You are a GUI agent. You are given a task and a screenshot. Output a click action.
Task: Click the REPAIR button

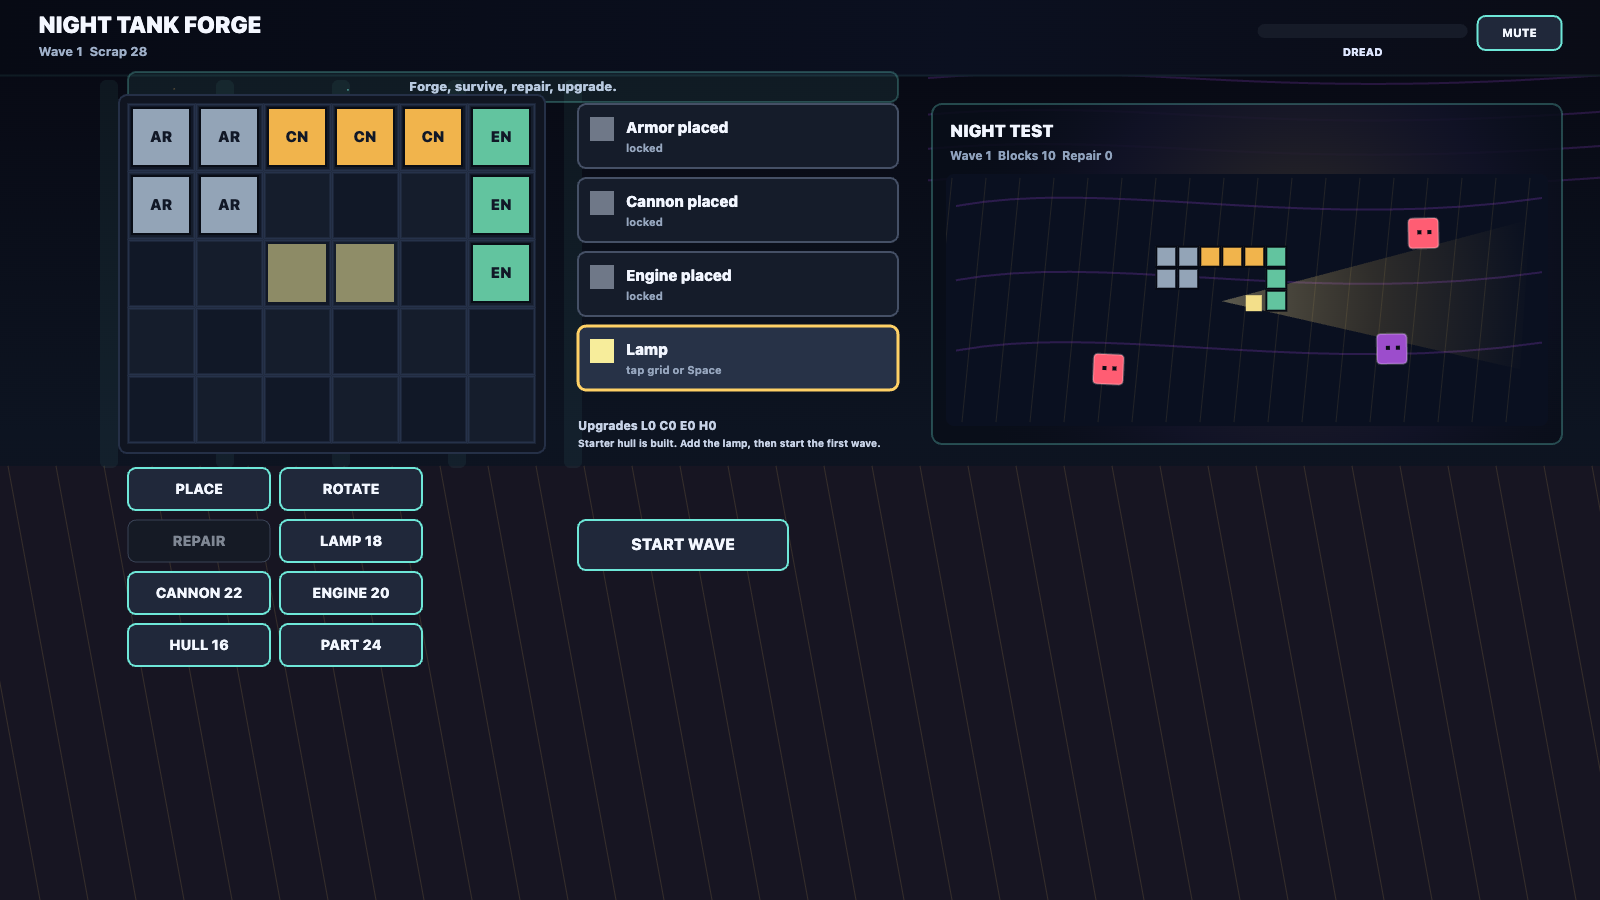tap(199, 541)
